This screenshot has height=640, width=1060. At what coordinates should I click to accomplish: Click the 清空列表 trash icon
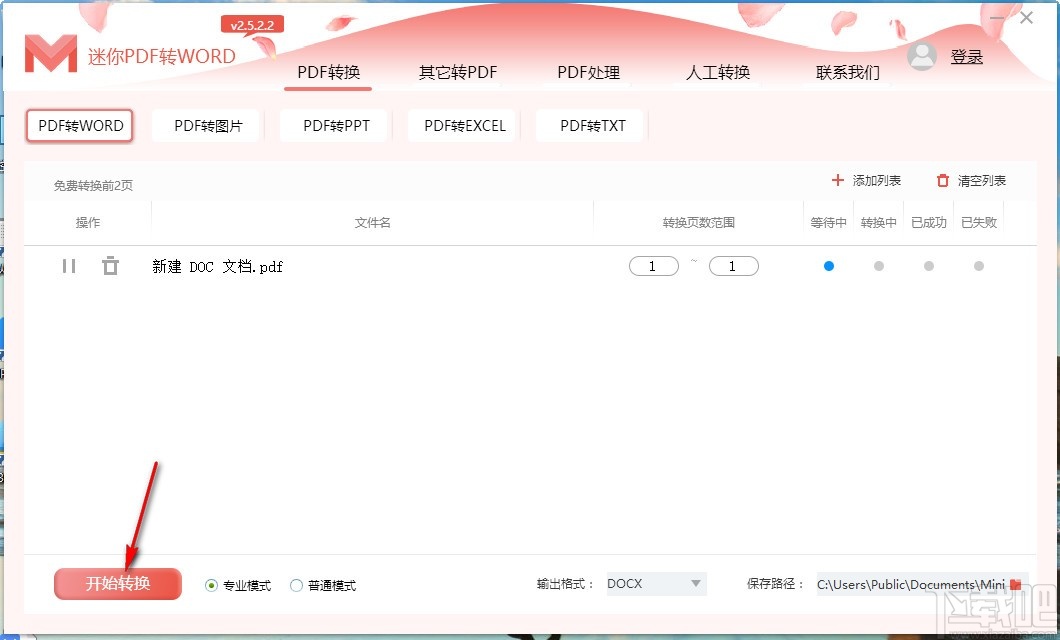click(941, 180)
